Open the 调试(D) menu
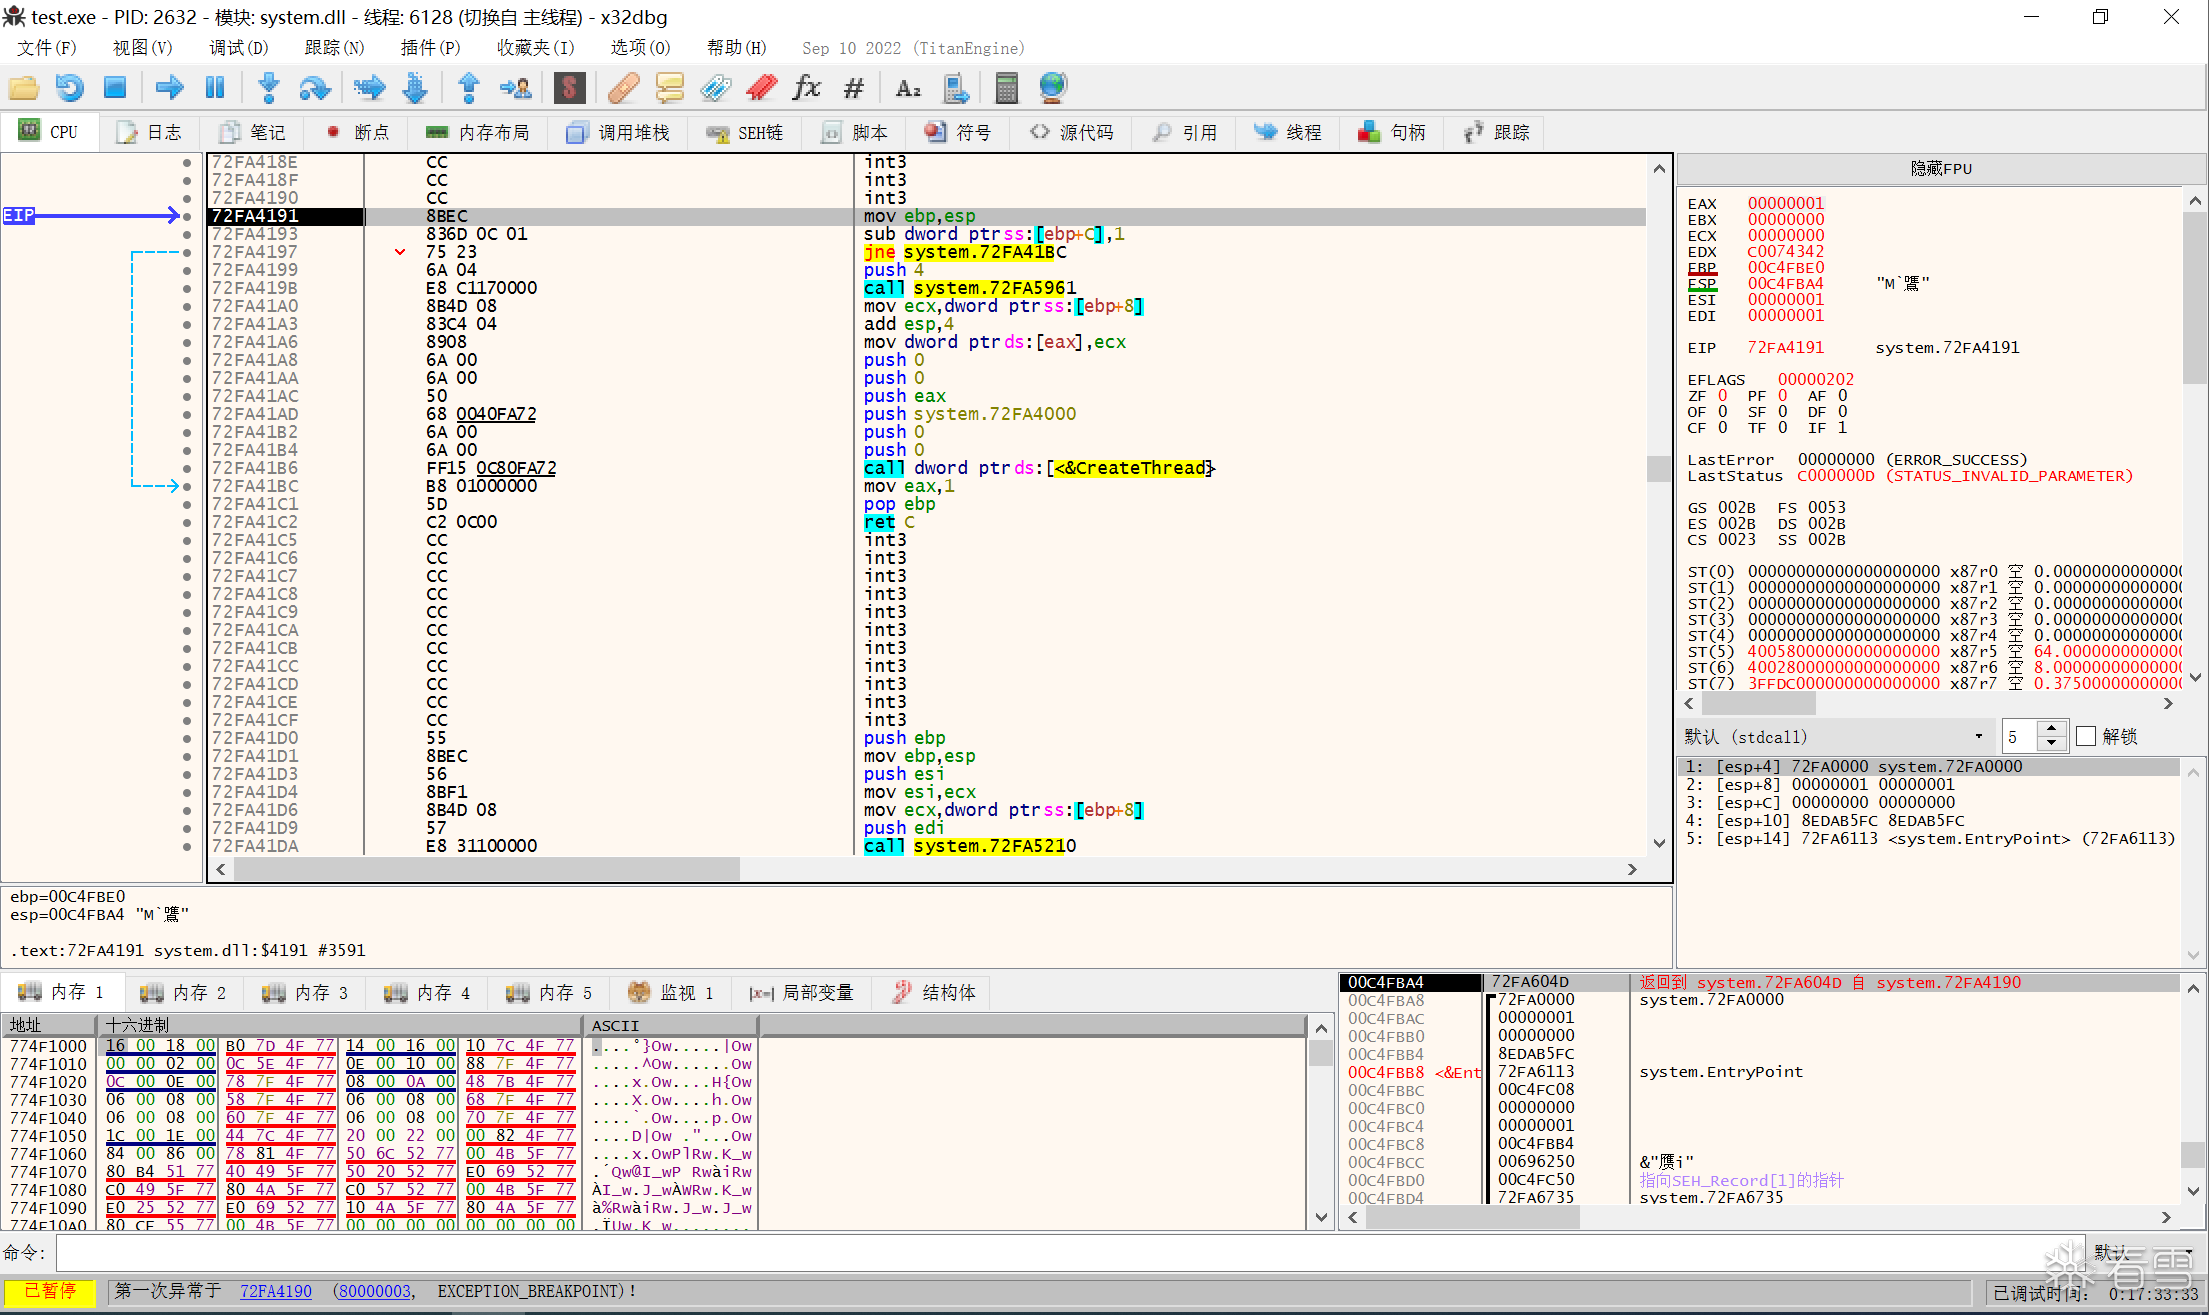The width and height of the screenshot is (2209, 1315). [238, 48]
